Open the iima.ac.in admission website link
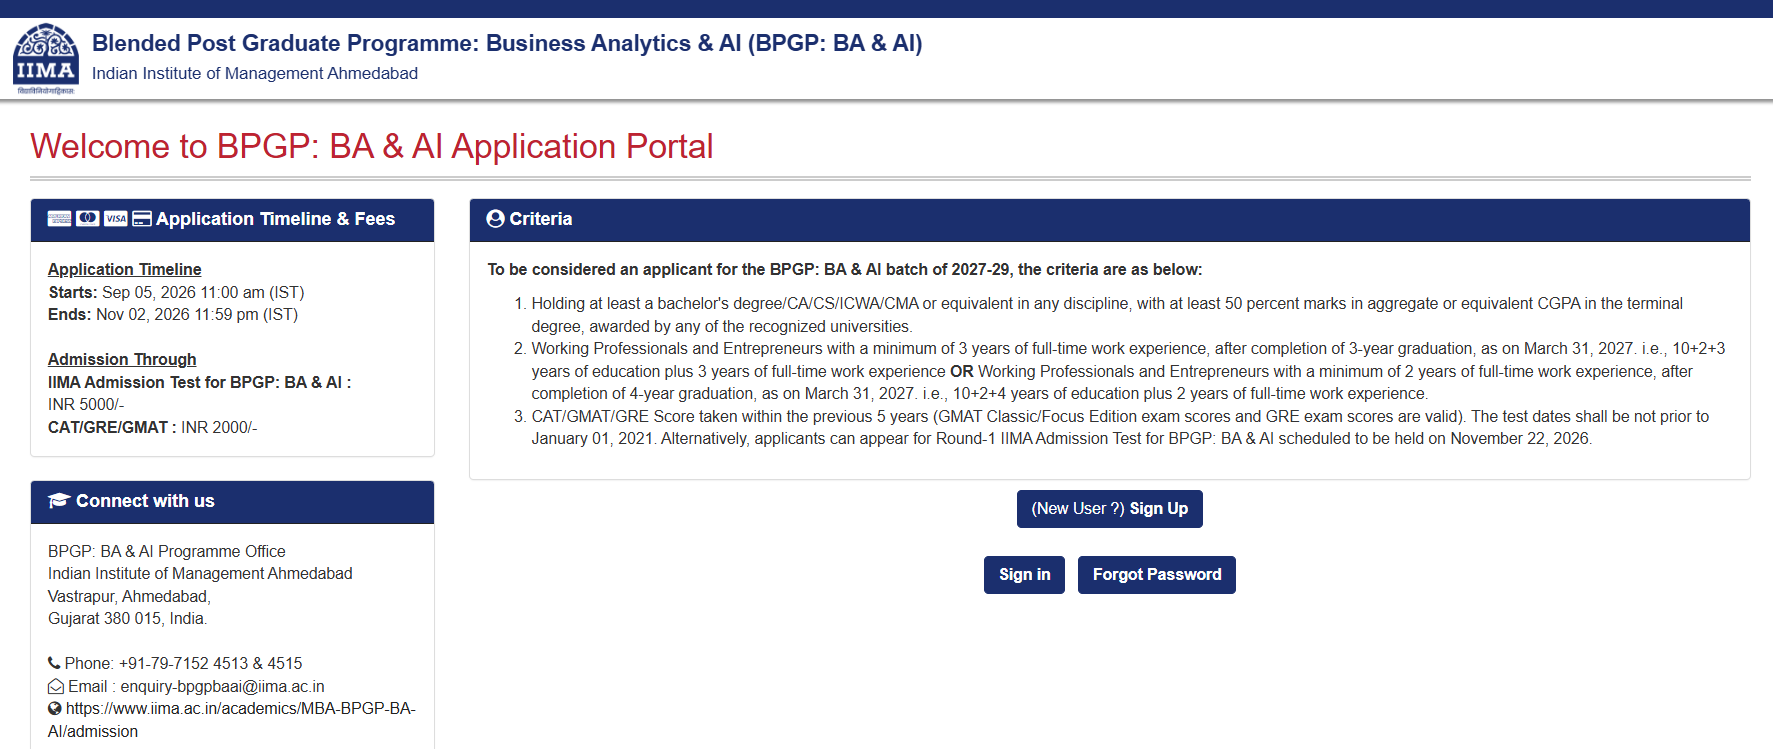 click(232, 720)
